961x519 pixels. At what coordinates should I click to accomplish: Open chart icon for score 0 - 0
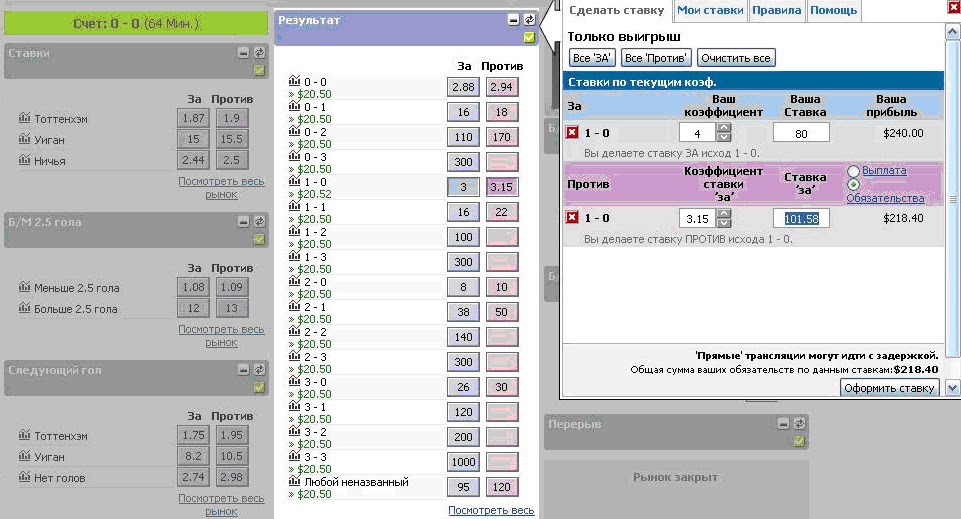coord(294,81)
